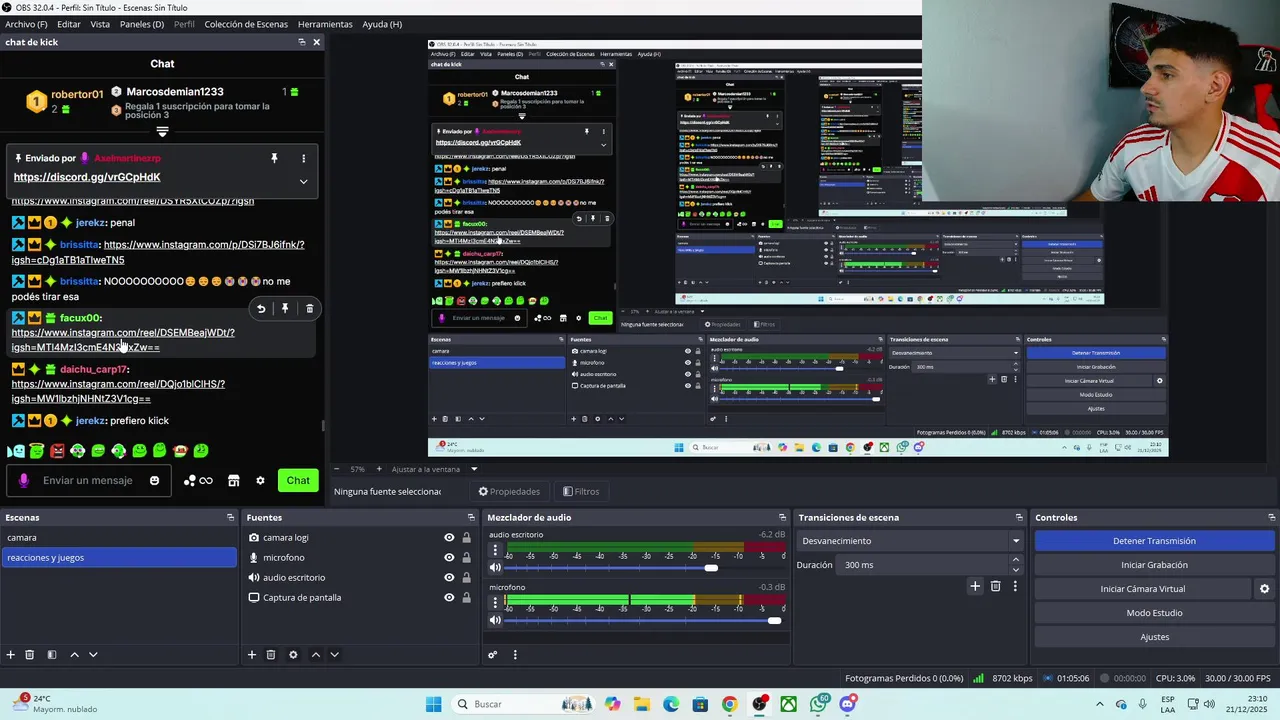
Task: Delete selected source with trash icon
Action: (271, 655)
